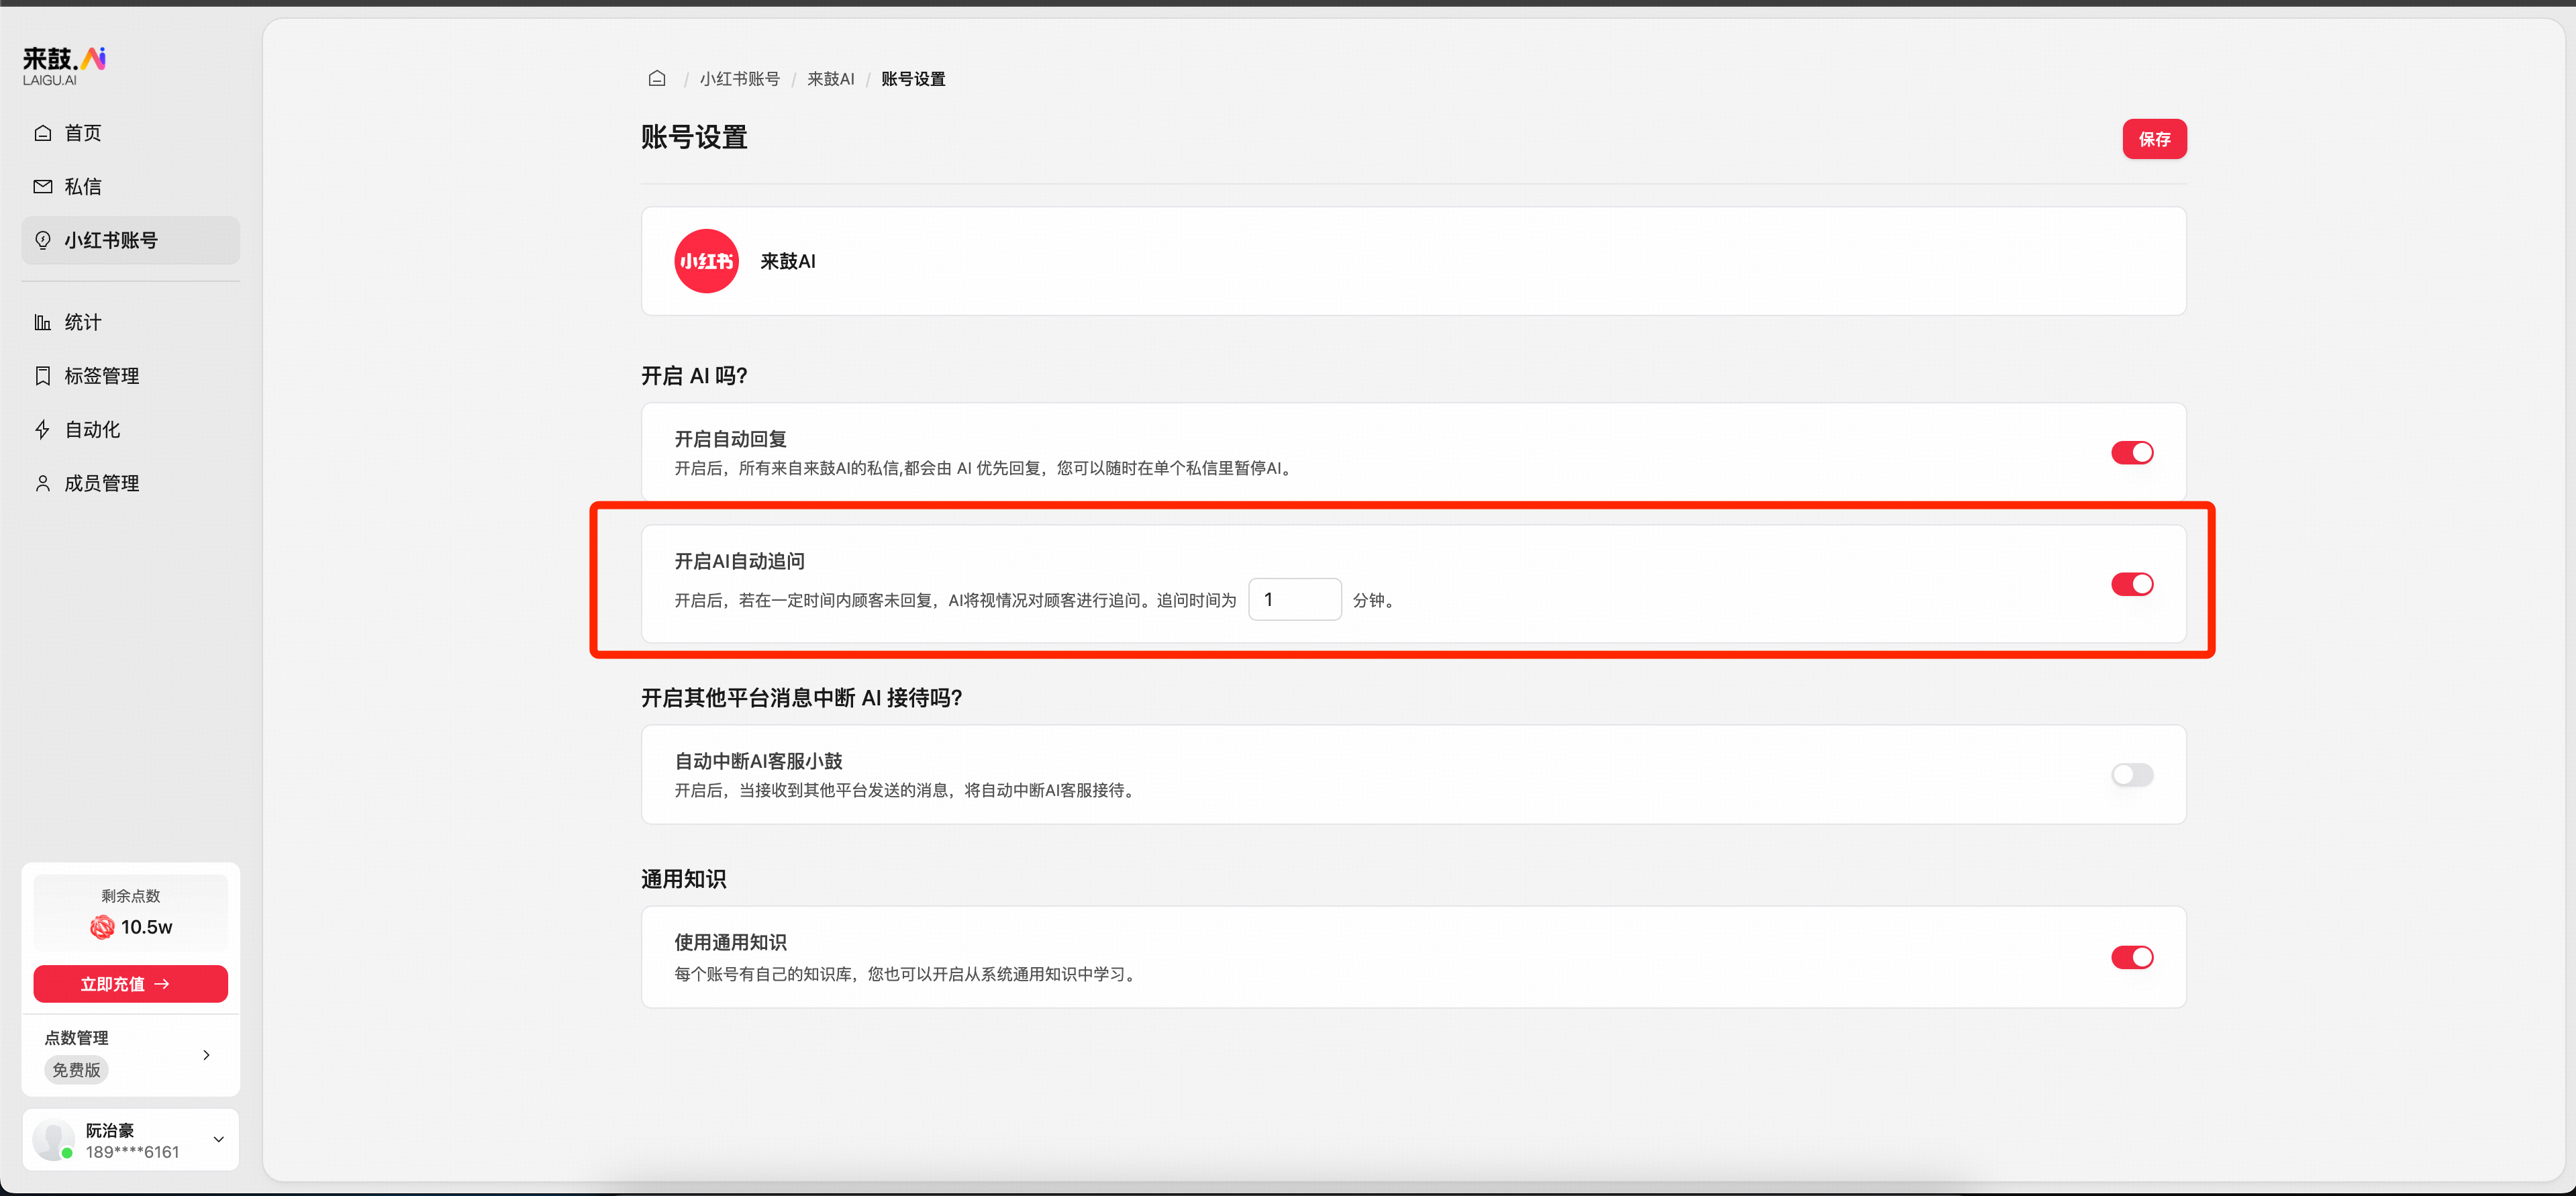Disable the 开启自动回复 switch
The width and height of the screenshot is (2576, 1196).
coord(2133,452)
